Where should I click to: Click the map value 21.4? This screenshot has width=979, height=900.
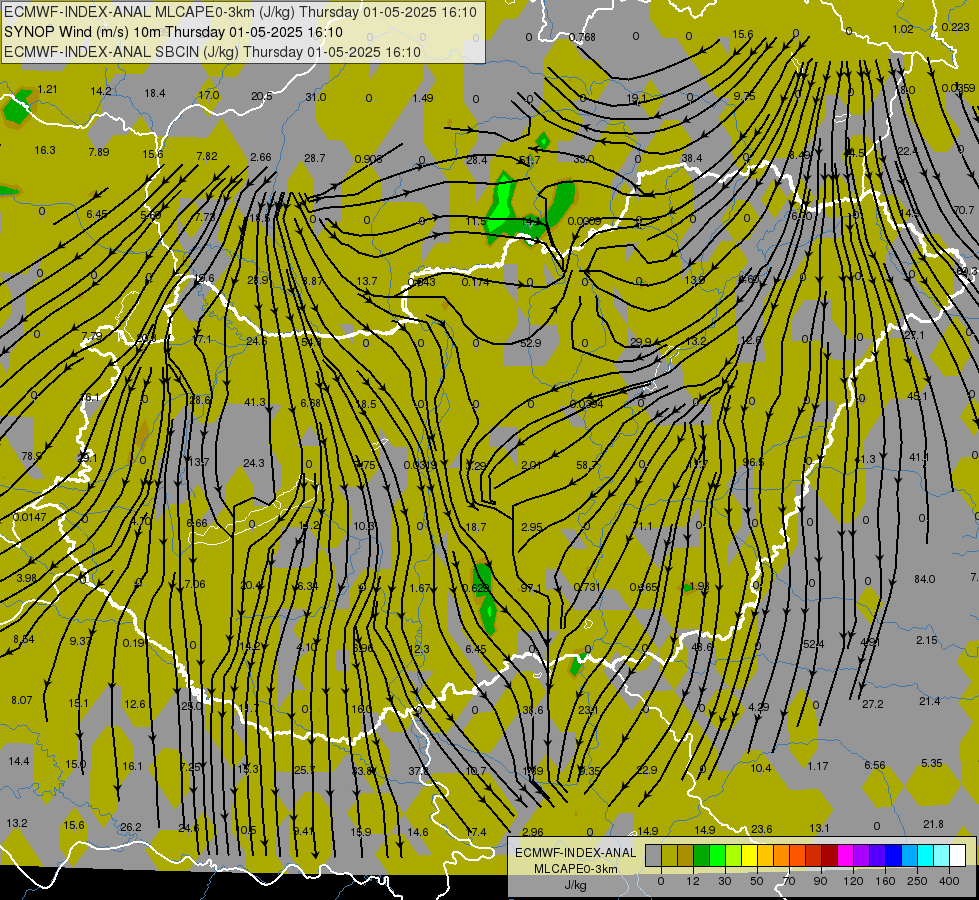tap(930, 701)
